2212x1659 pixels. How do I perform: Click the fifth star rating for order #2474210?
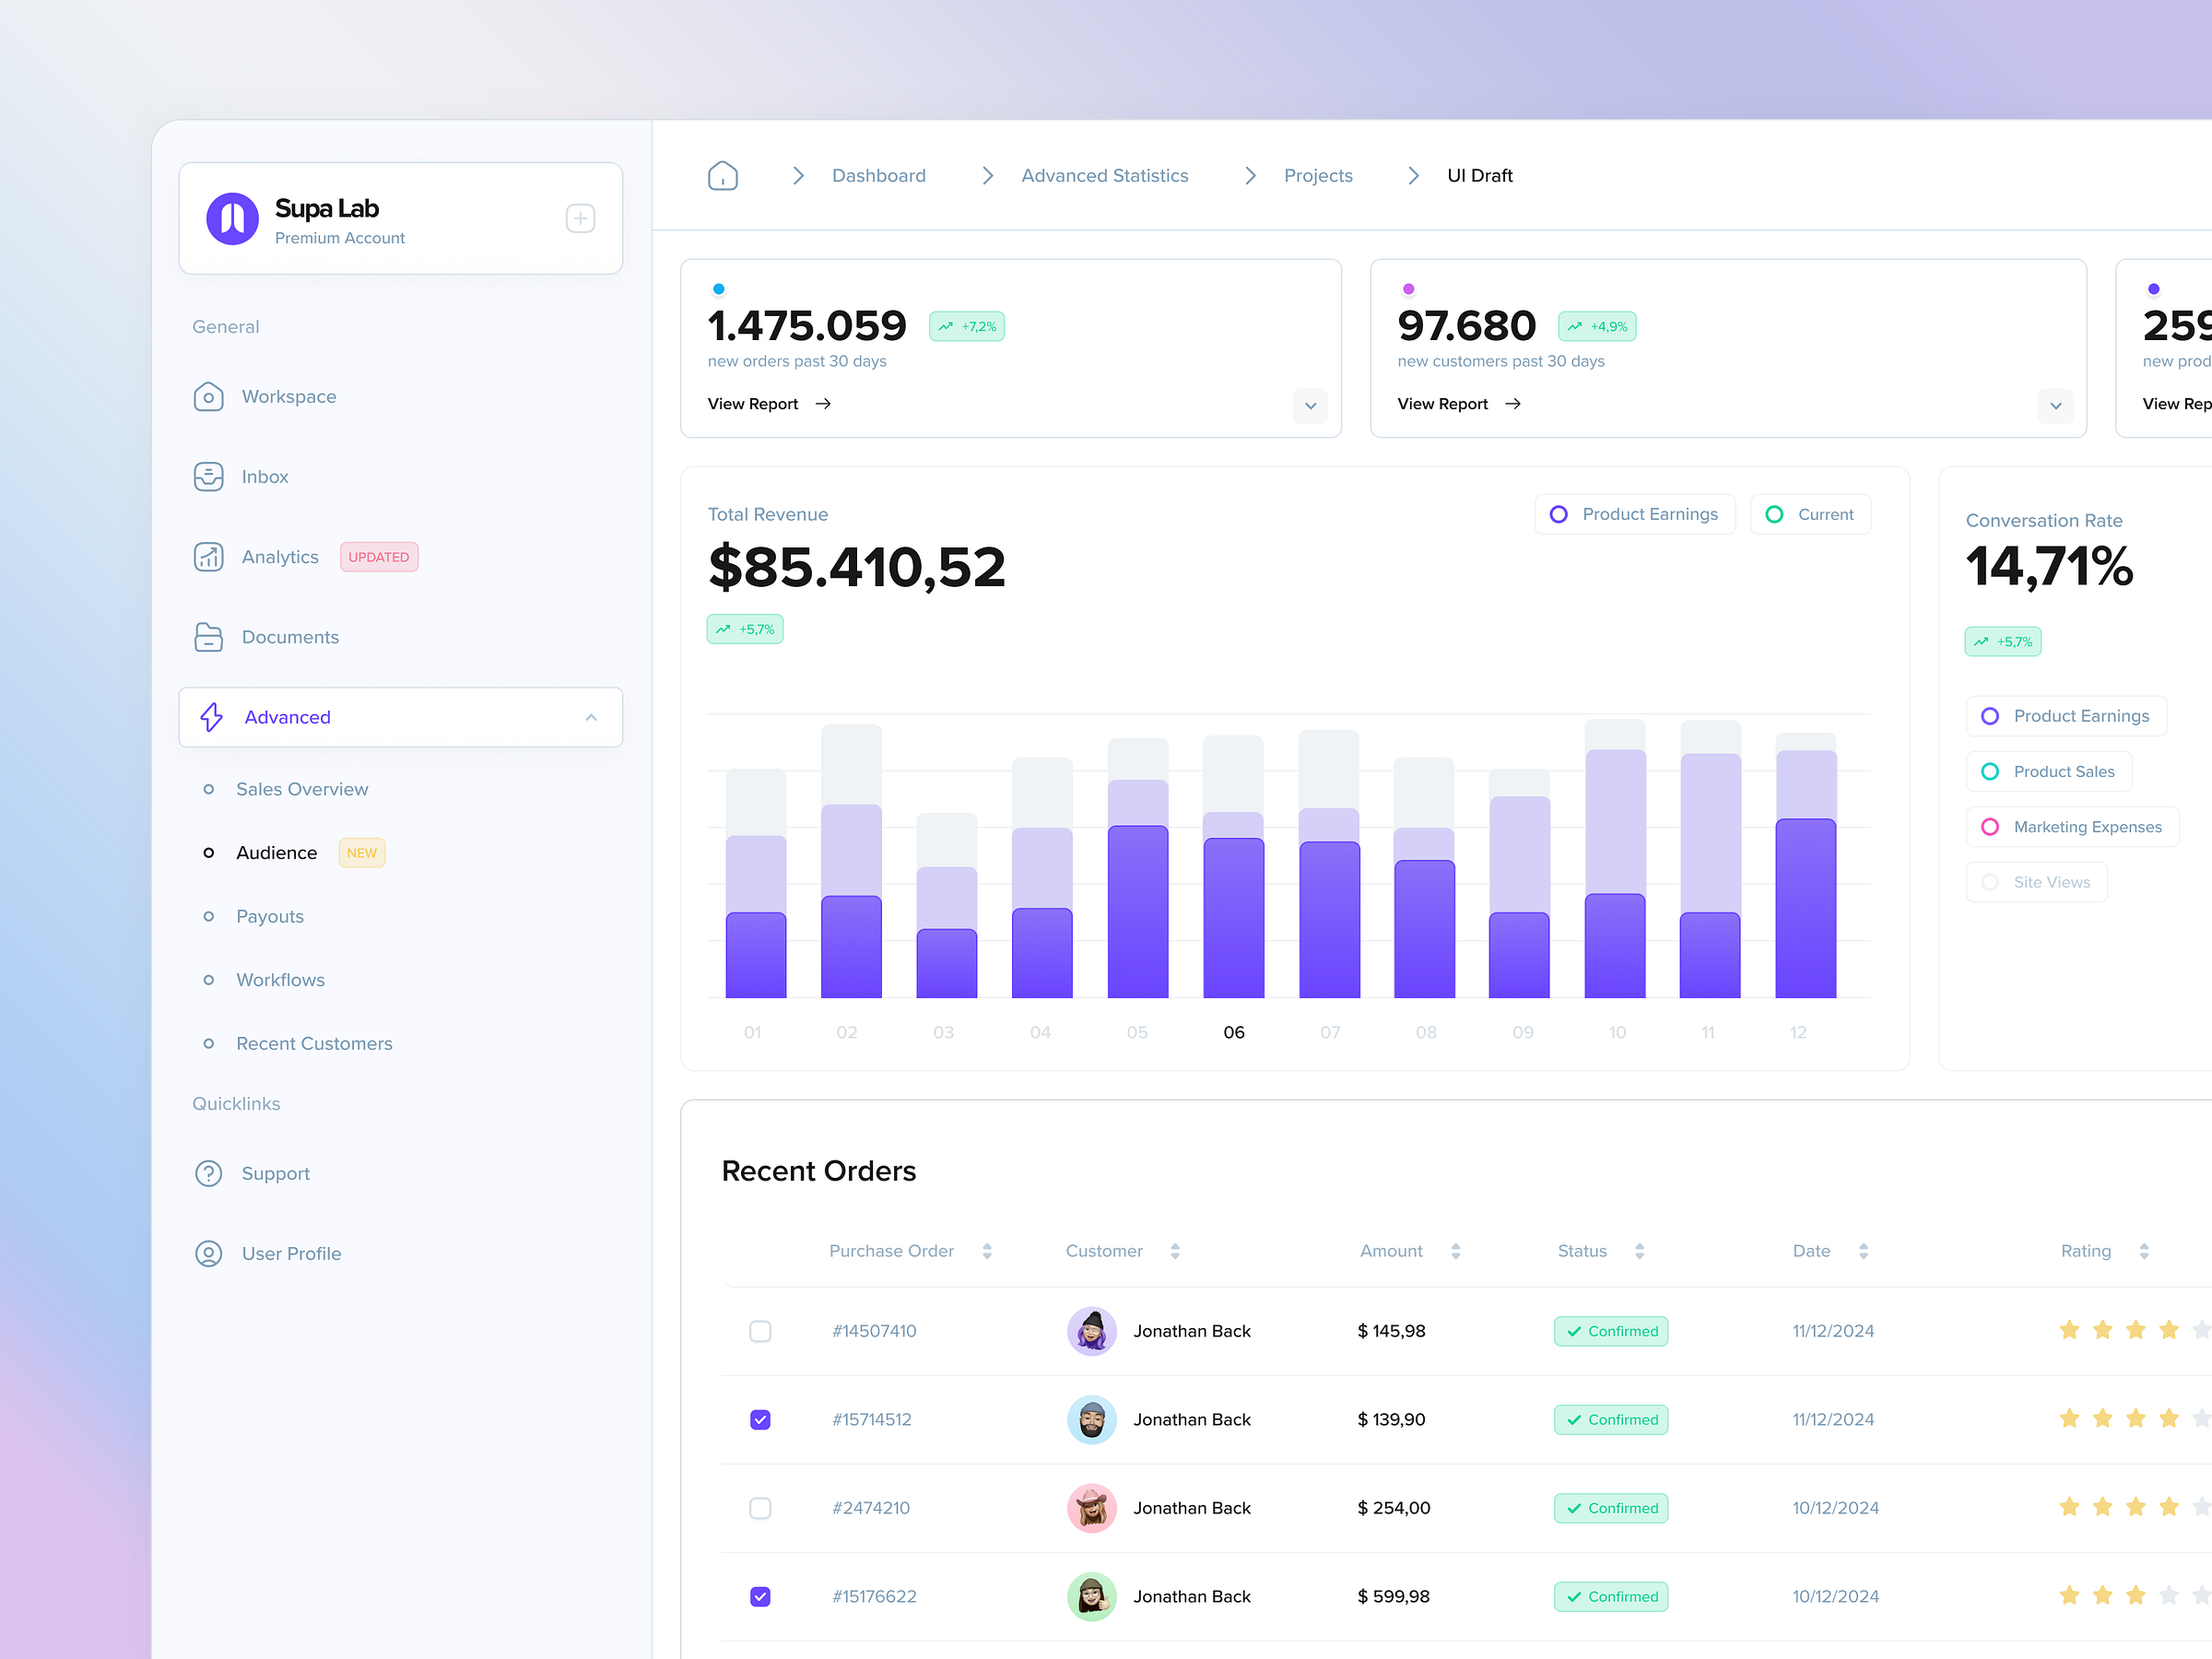pyautogui.click(x=2202, y=1506)
